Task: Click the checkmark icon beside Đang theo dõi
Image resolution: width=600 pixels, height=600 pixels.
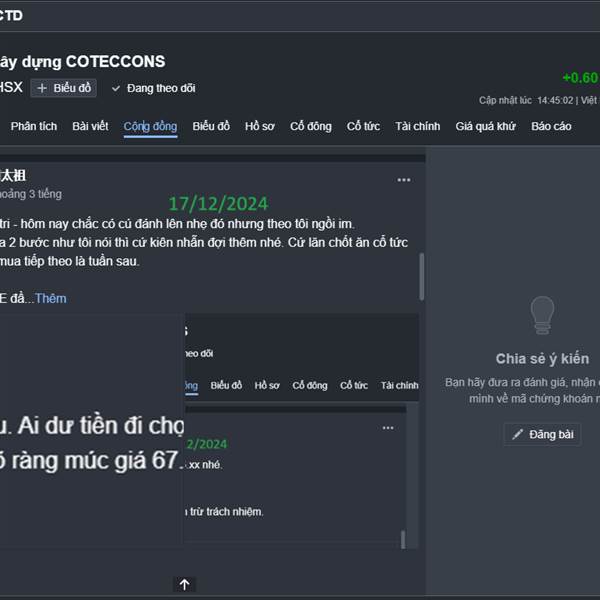Action: (116, 89)
